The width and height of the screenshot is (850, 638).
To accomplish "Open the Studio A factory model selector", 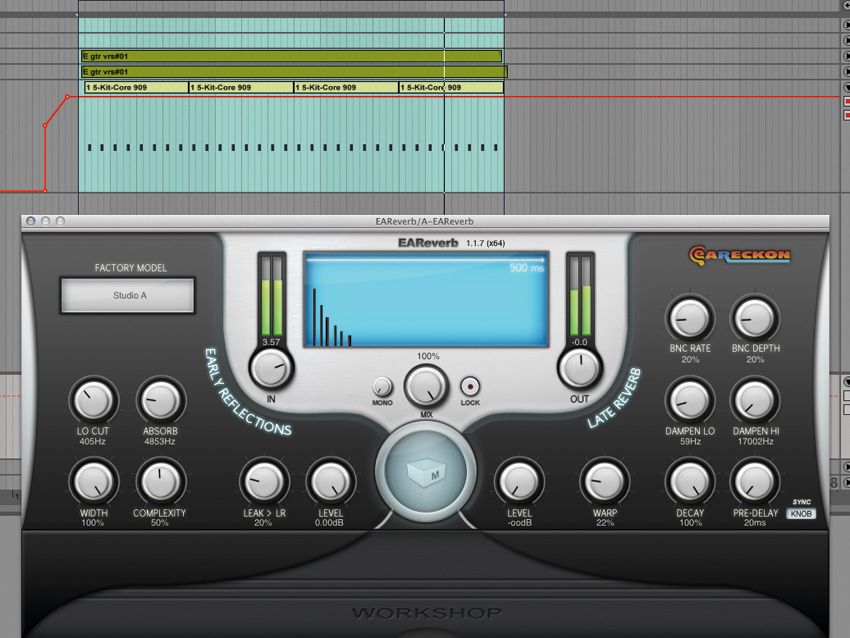I will pos(128,296).
